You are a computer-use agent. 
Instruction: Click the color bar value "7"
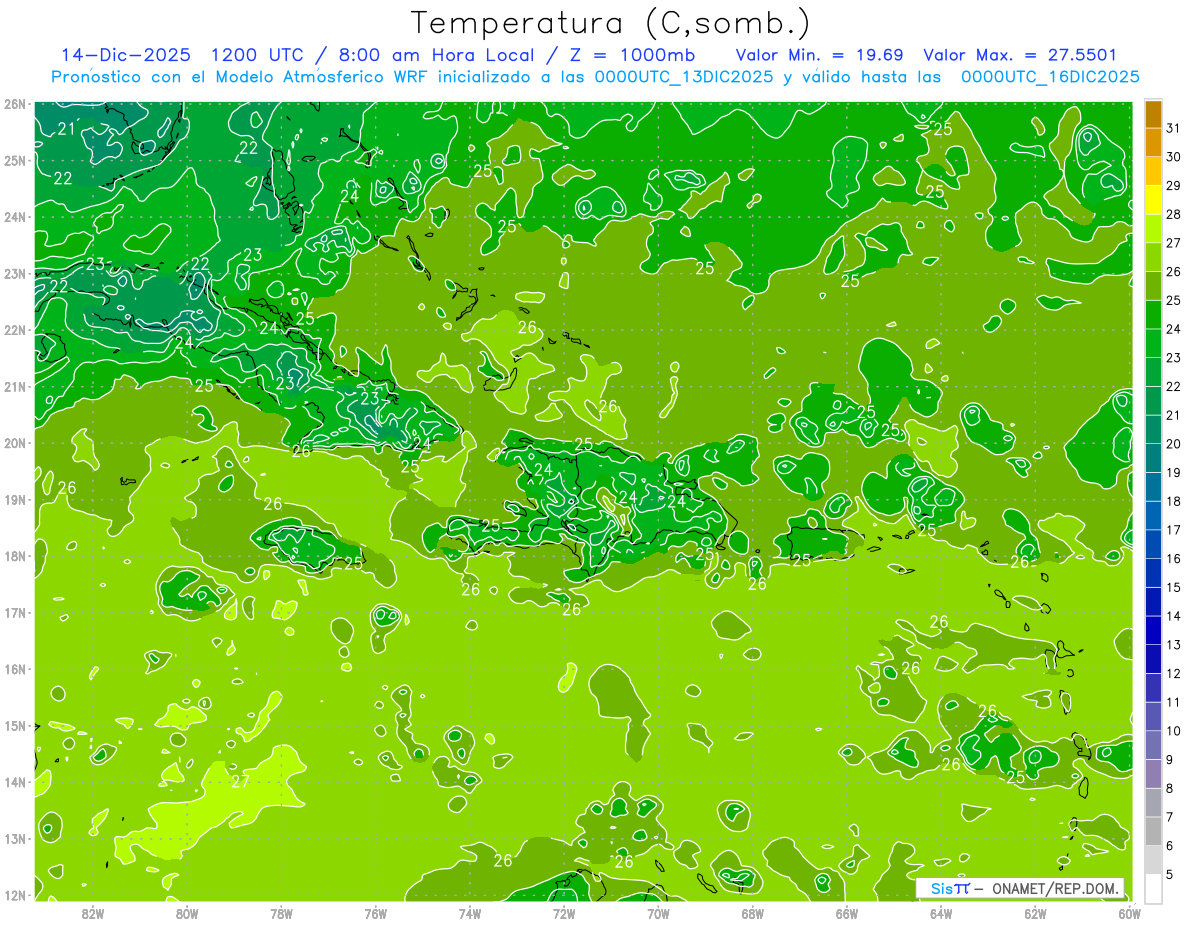(x=1170, y=817)
